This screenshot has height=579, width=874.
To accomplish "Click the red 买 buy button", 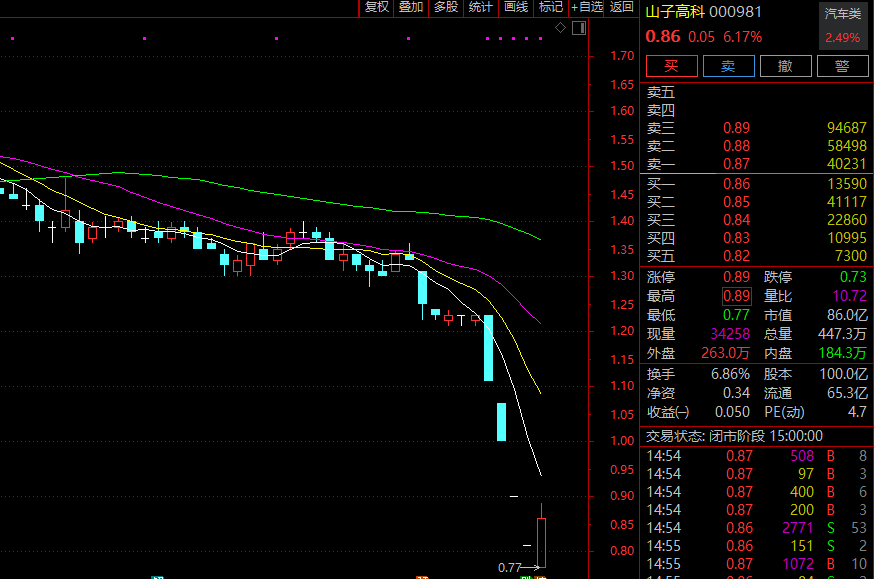I will pos(672,66).
